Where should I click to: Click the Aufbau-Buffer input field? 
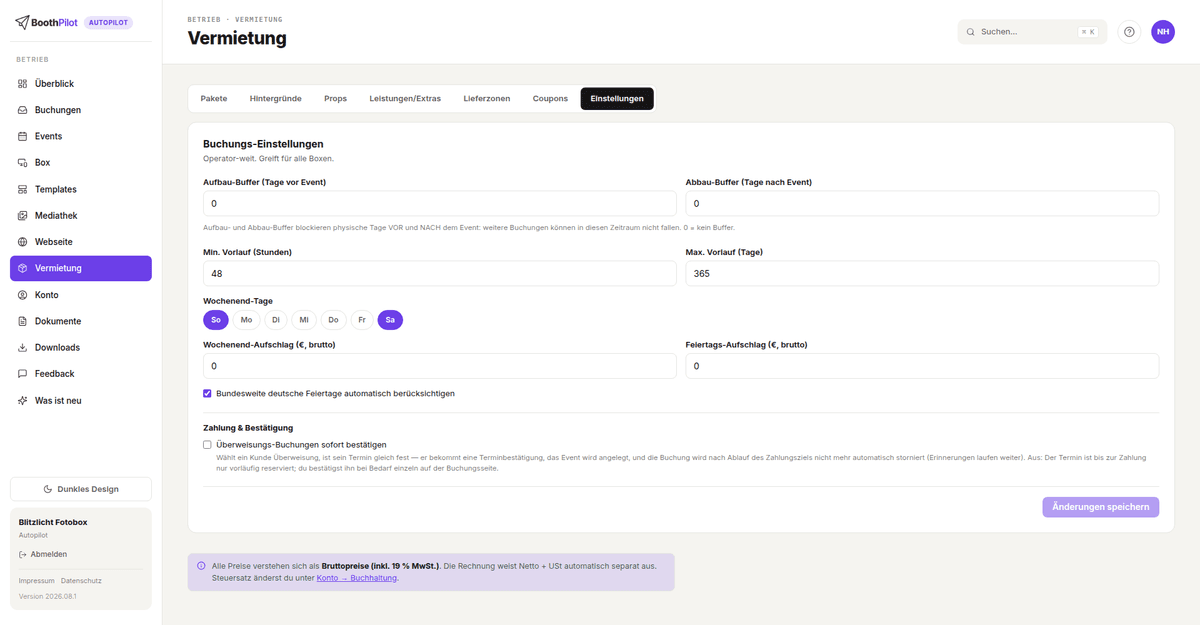[x=439, y=203]
